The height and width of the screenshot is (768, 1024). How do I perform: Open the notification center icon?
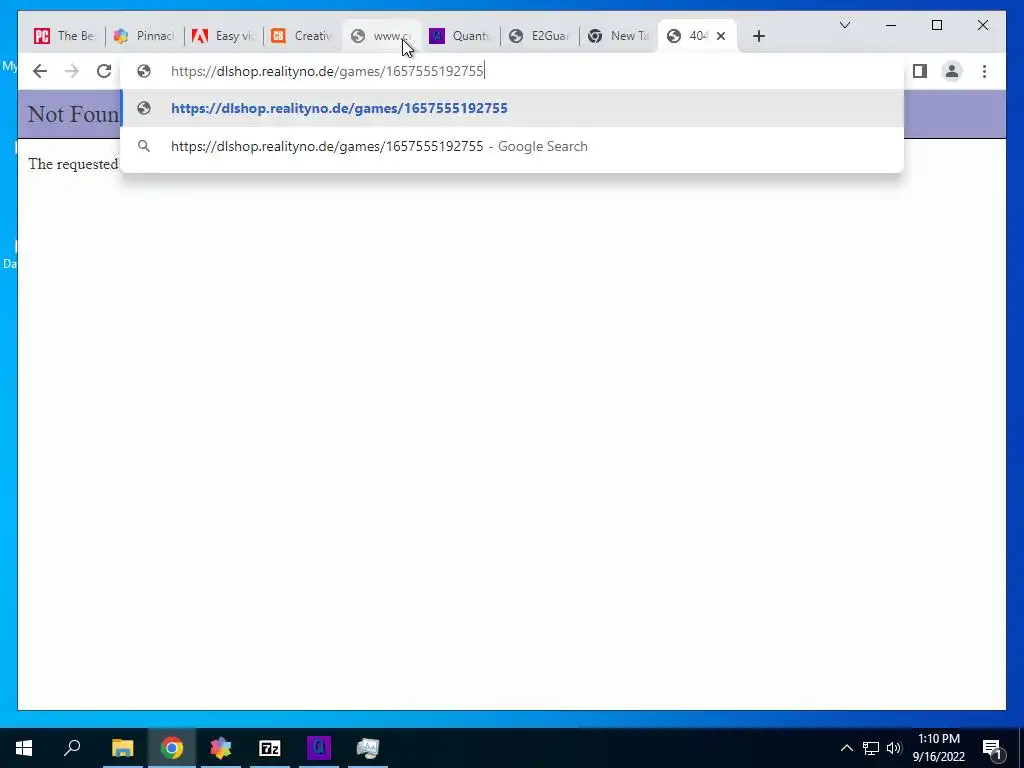(x=992, y=748)
